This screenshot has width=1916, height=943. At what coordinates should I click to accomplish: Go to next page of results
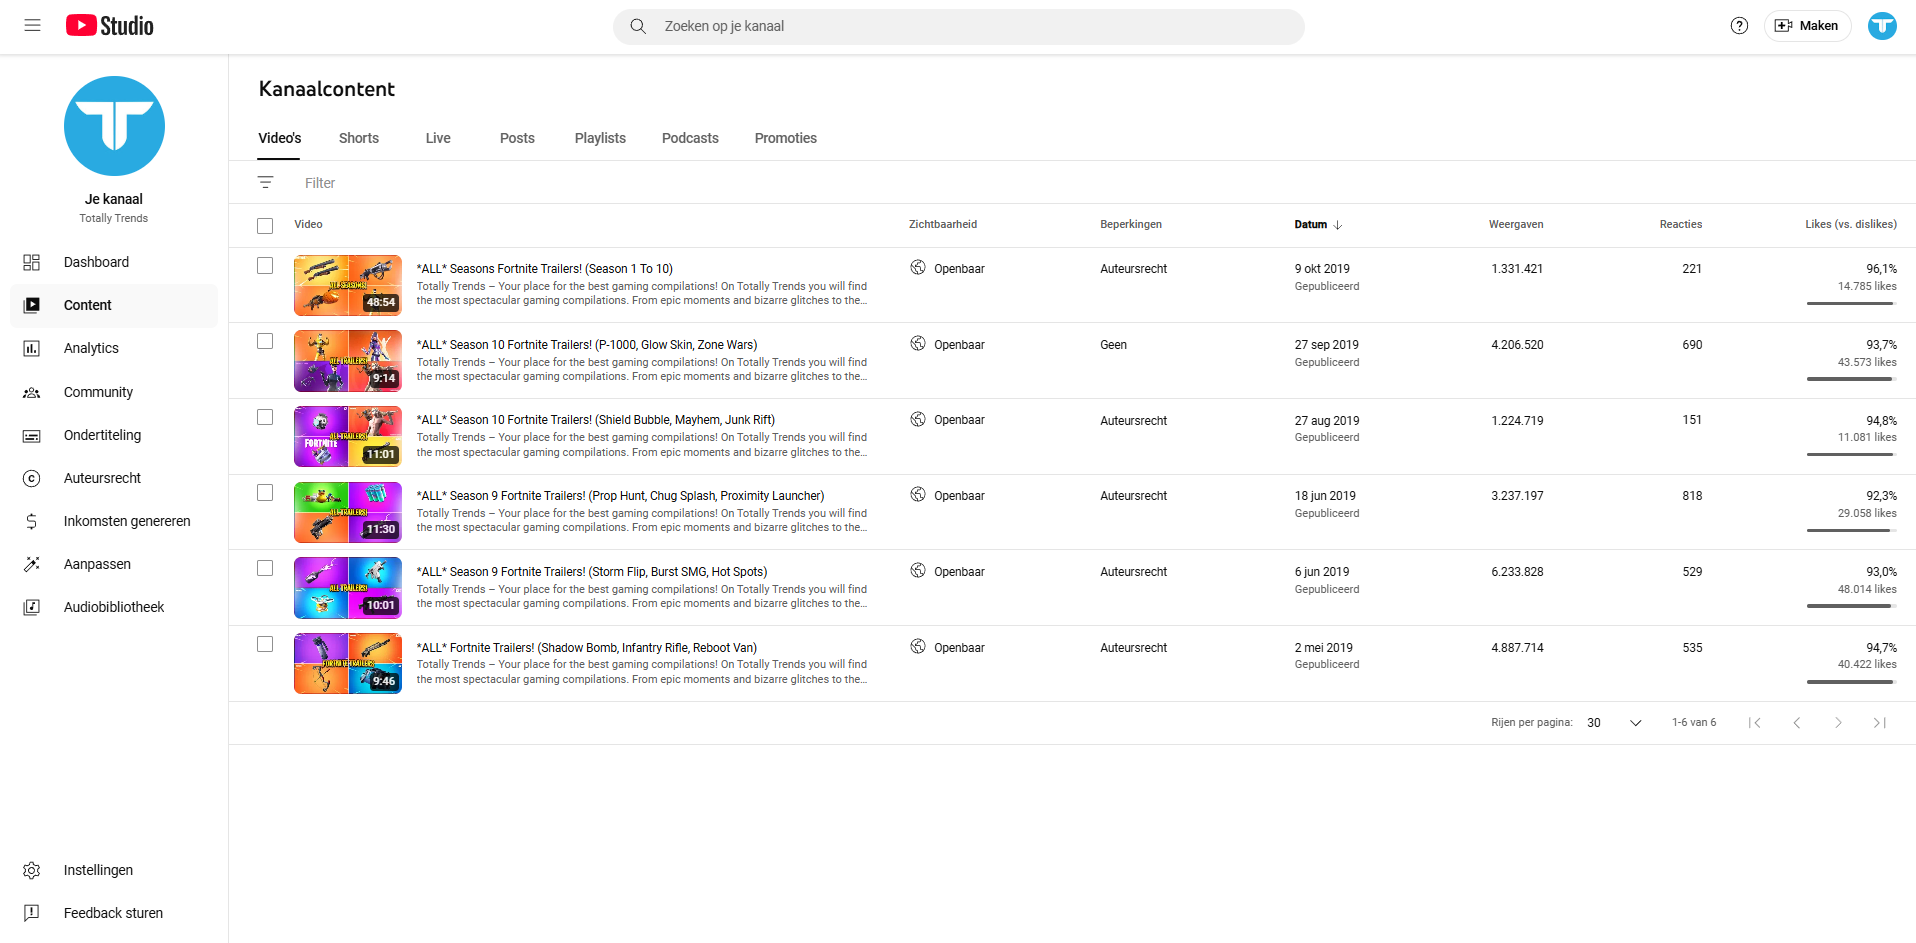pos(1838,722)
